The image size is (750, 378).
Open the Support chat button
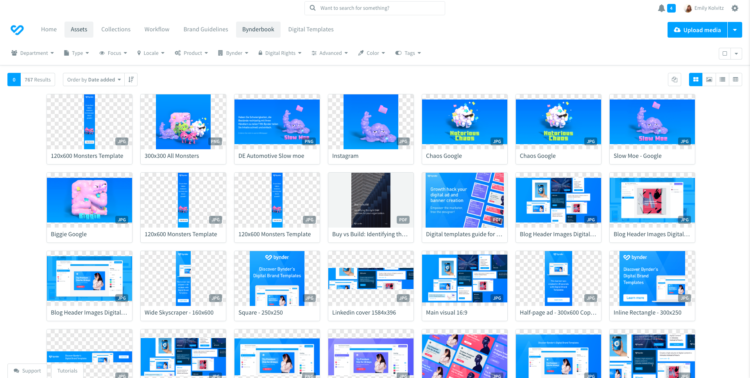[27, 371]
